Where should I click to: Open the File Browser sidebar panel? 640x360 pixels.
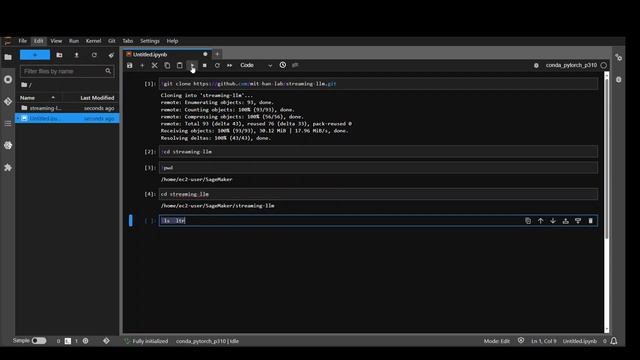[x=8, y=57]
